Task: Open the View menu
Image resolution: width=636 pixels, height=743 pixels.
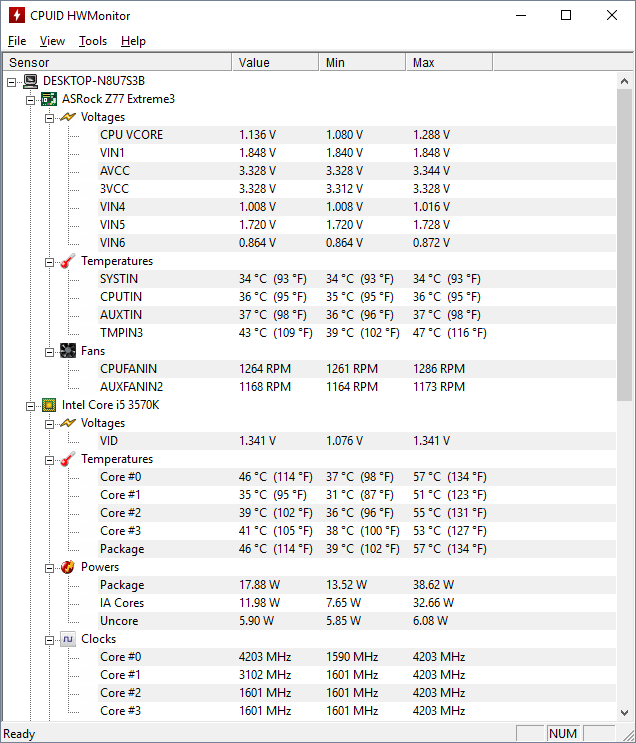Action: coord(52,41)
